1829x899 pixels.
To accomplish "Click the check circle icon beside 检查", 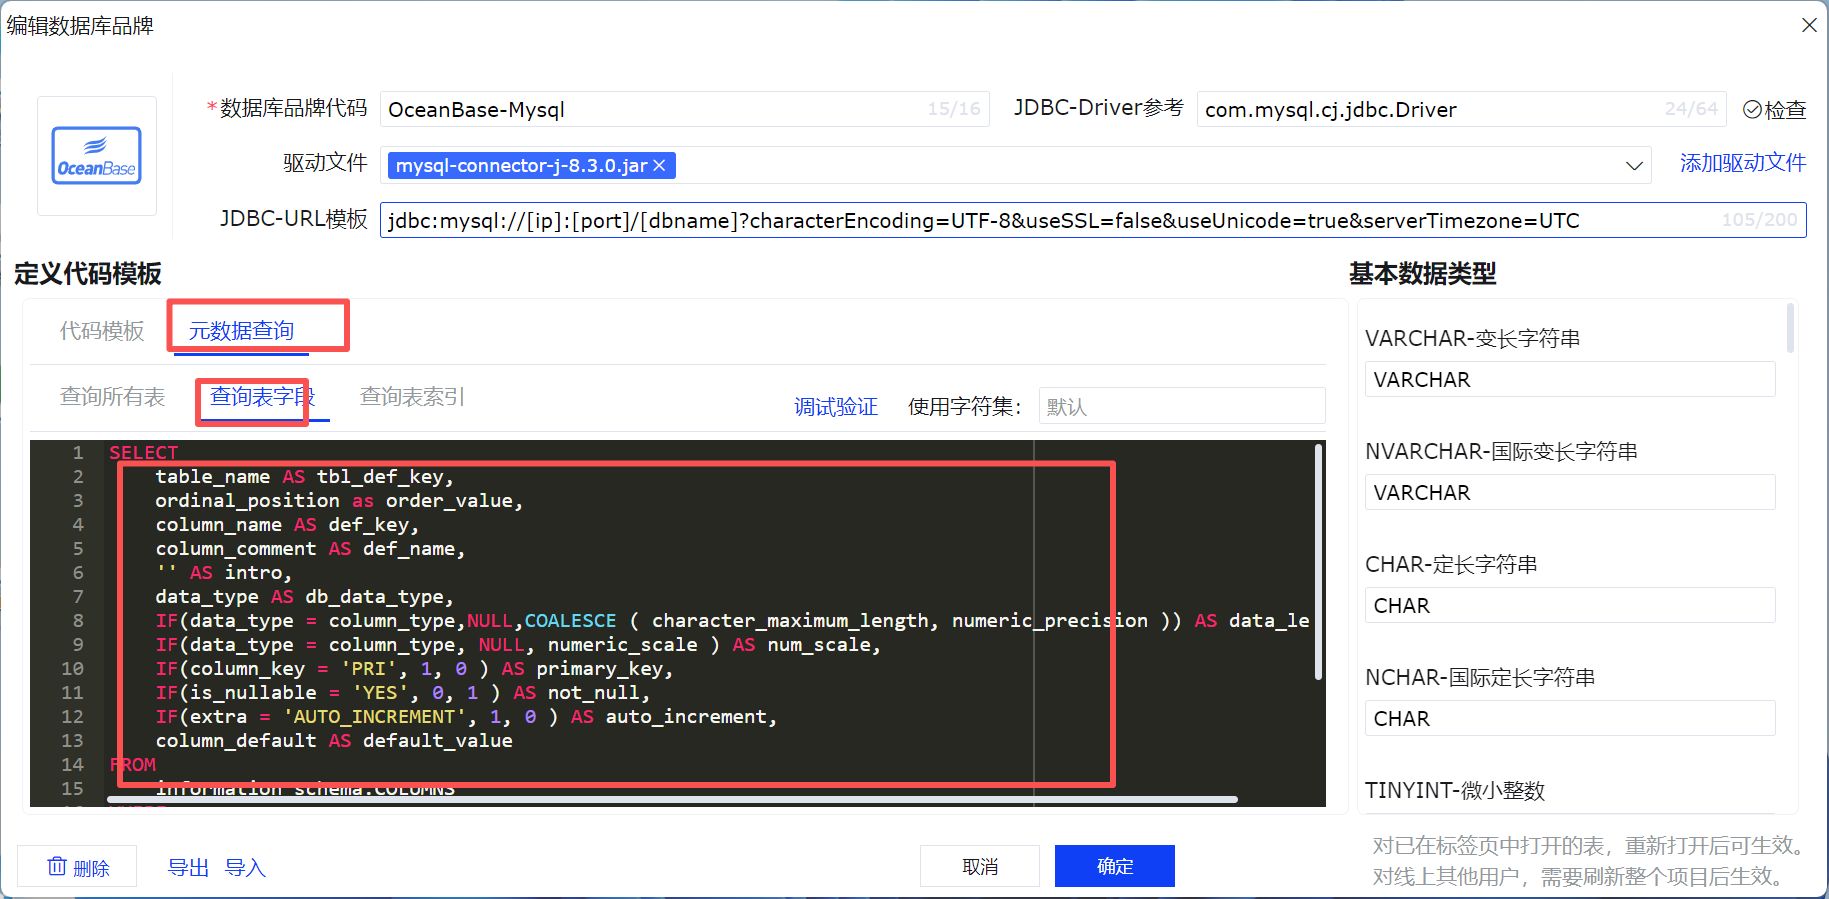I will pyautogui.click(x=1752, y=109).
